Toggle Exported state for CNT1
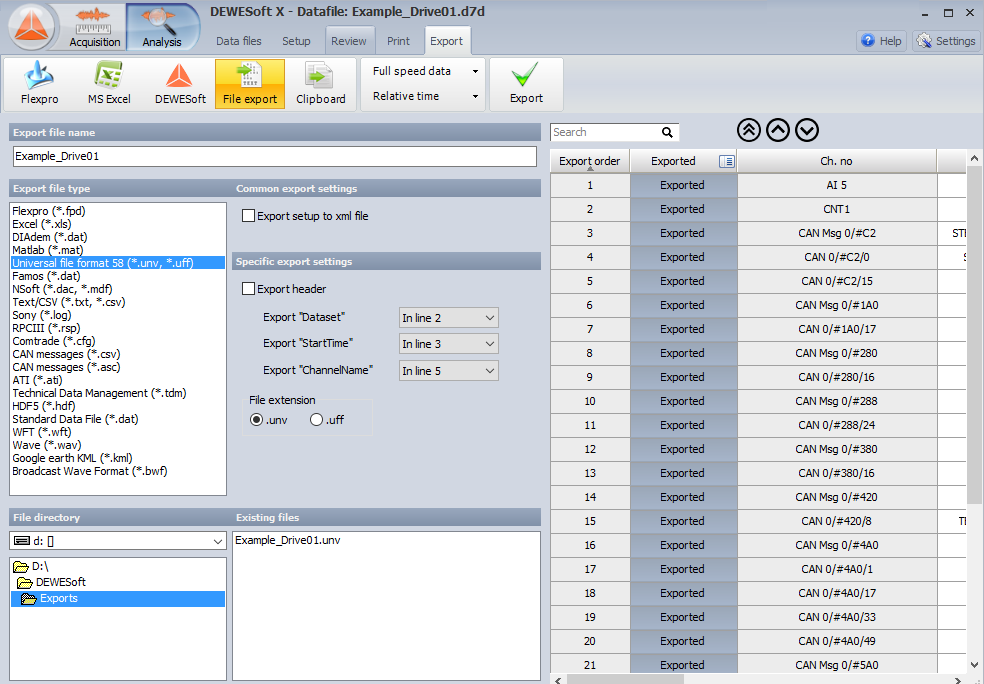 coord(683,209)
